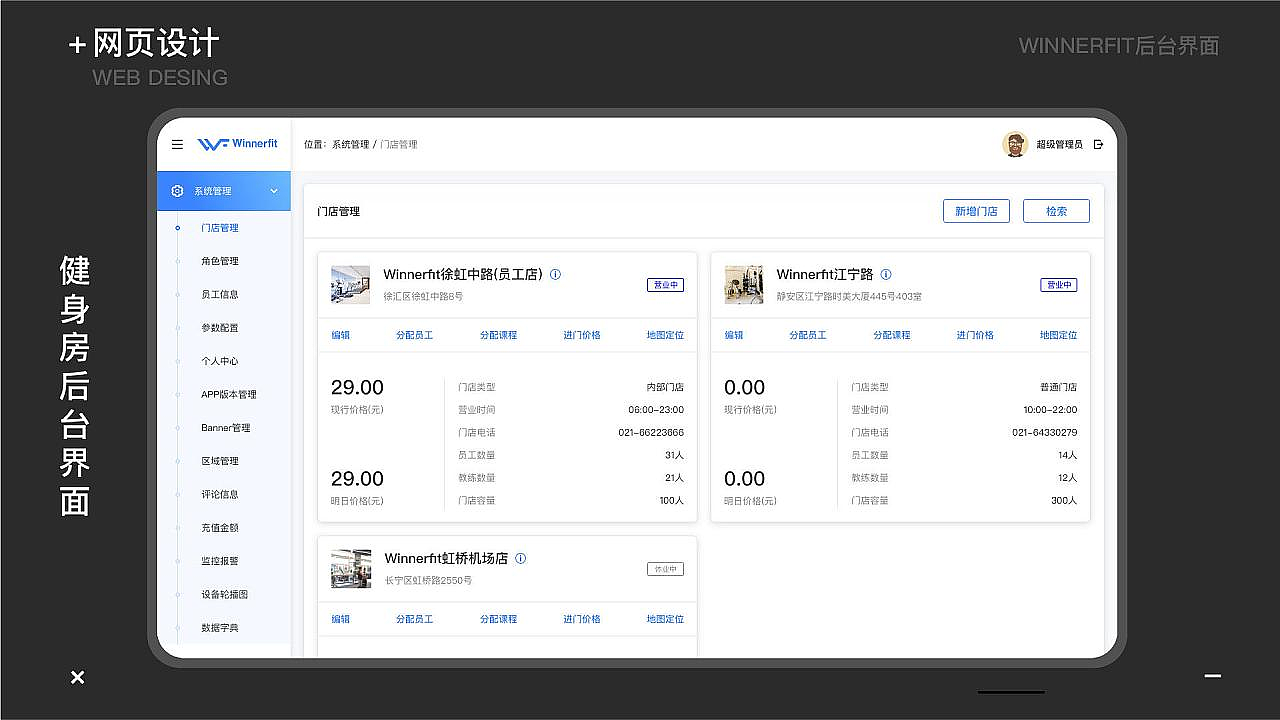
Task: Click the Winnerfit徐虹中路(员工店) store thumbnail
Action: point(351,285)
